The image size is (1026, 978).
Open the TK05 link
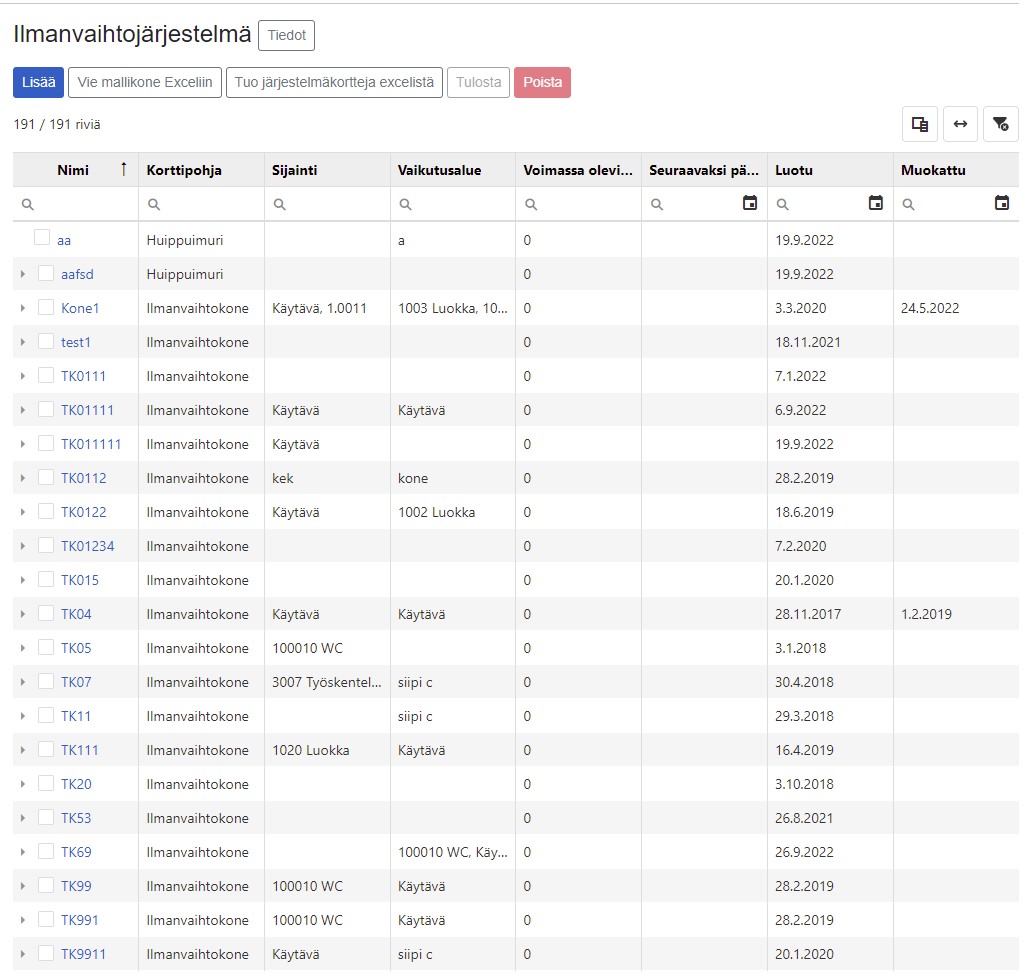[x=76, y=648]
